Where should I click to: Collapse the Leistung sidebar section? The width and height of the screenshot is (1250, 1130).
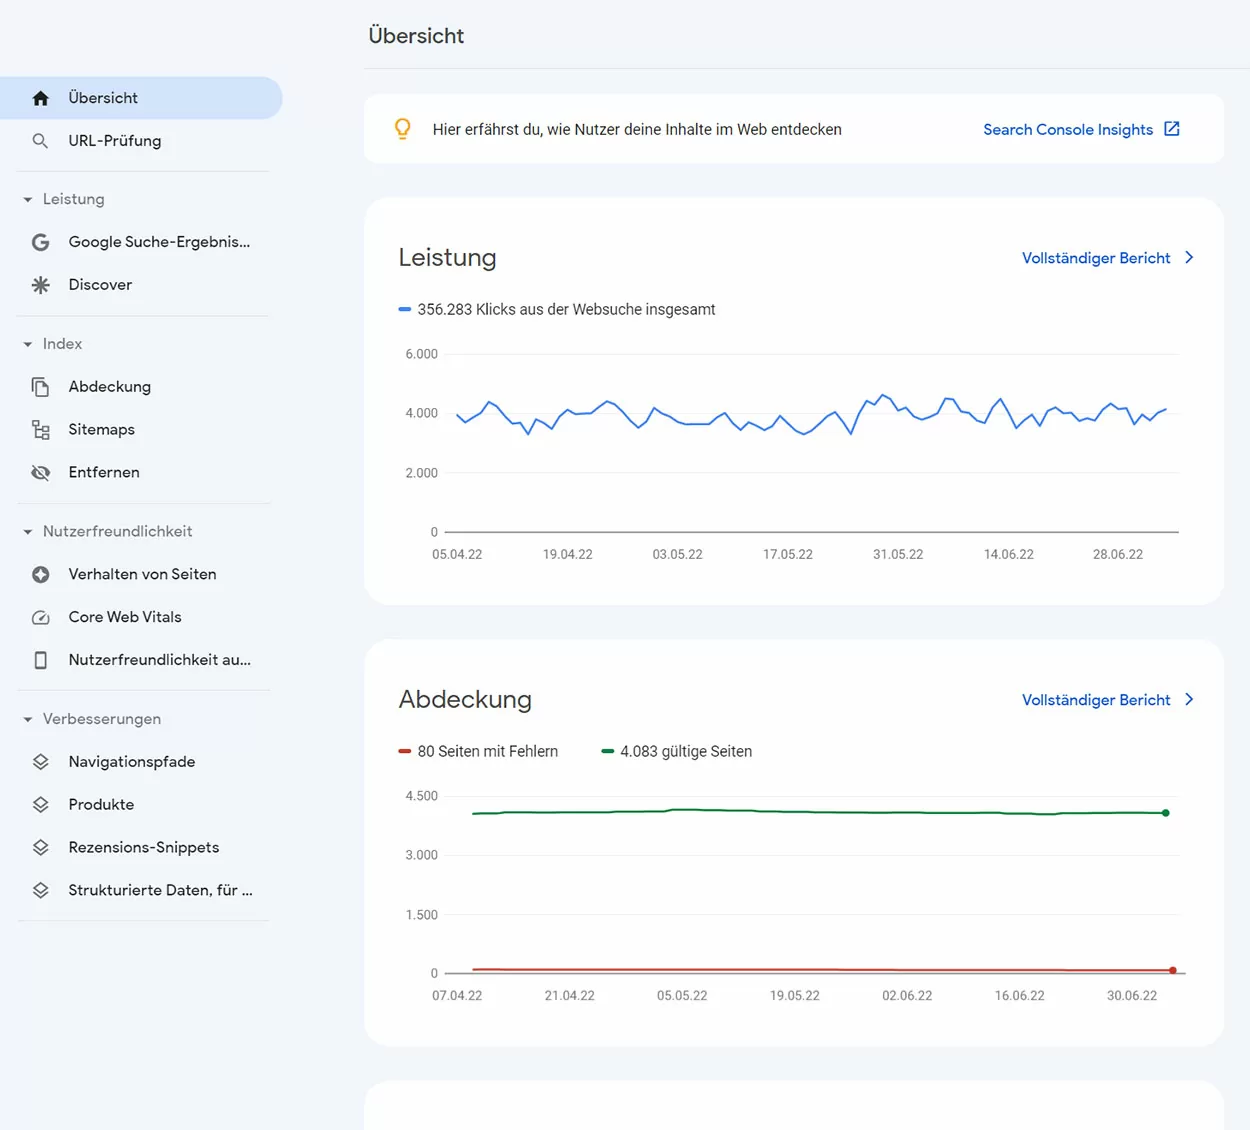coord(28,199)
